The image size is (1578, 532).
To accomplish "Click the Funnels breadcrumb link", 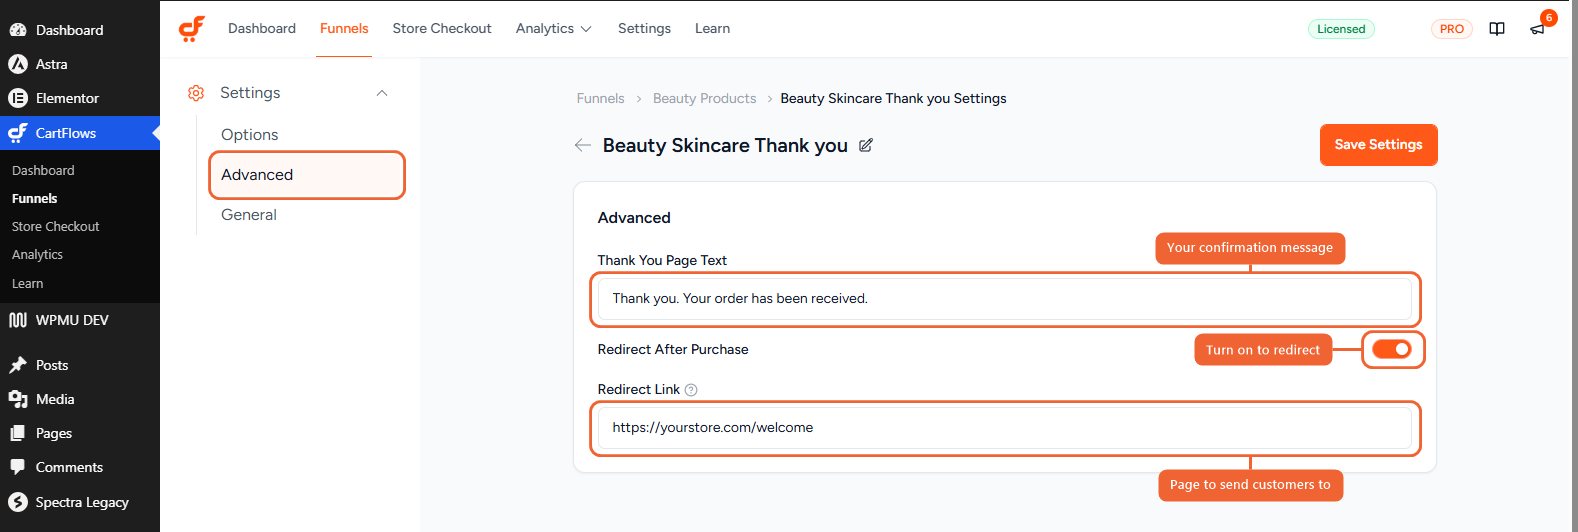I will tap(600, 98).
